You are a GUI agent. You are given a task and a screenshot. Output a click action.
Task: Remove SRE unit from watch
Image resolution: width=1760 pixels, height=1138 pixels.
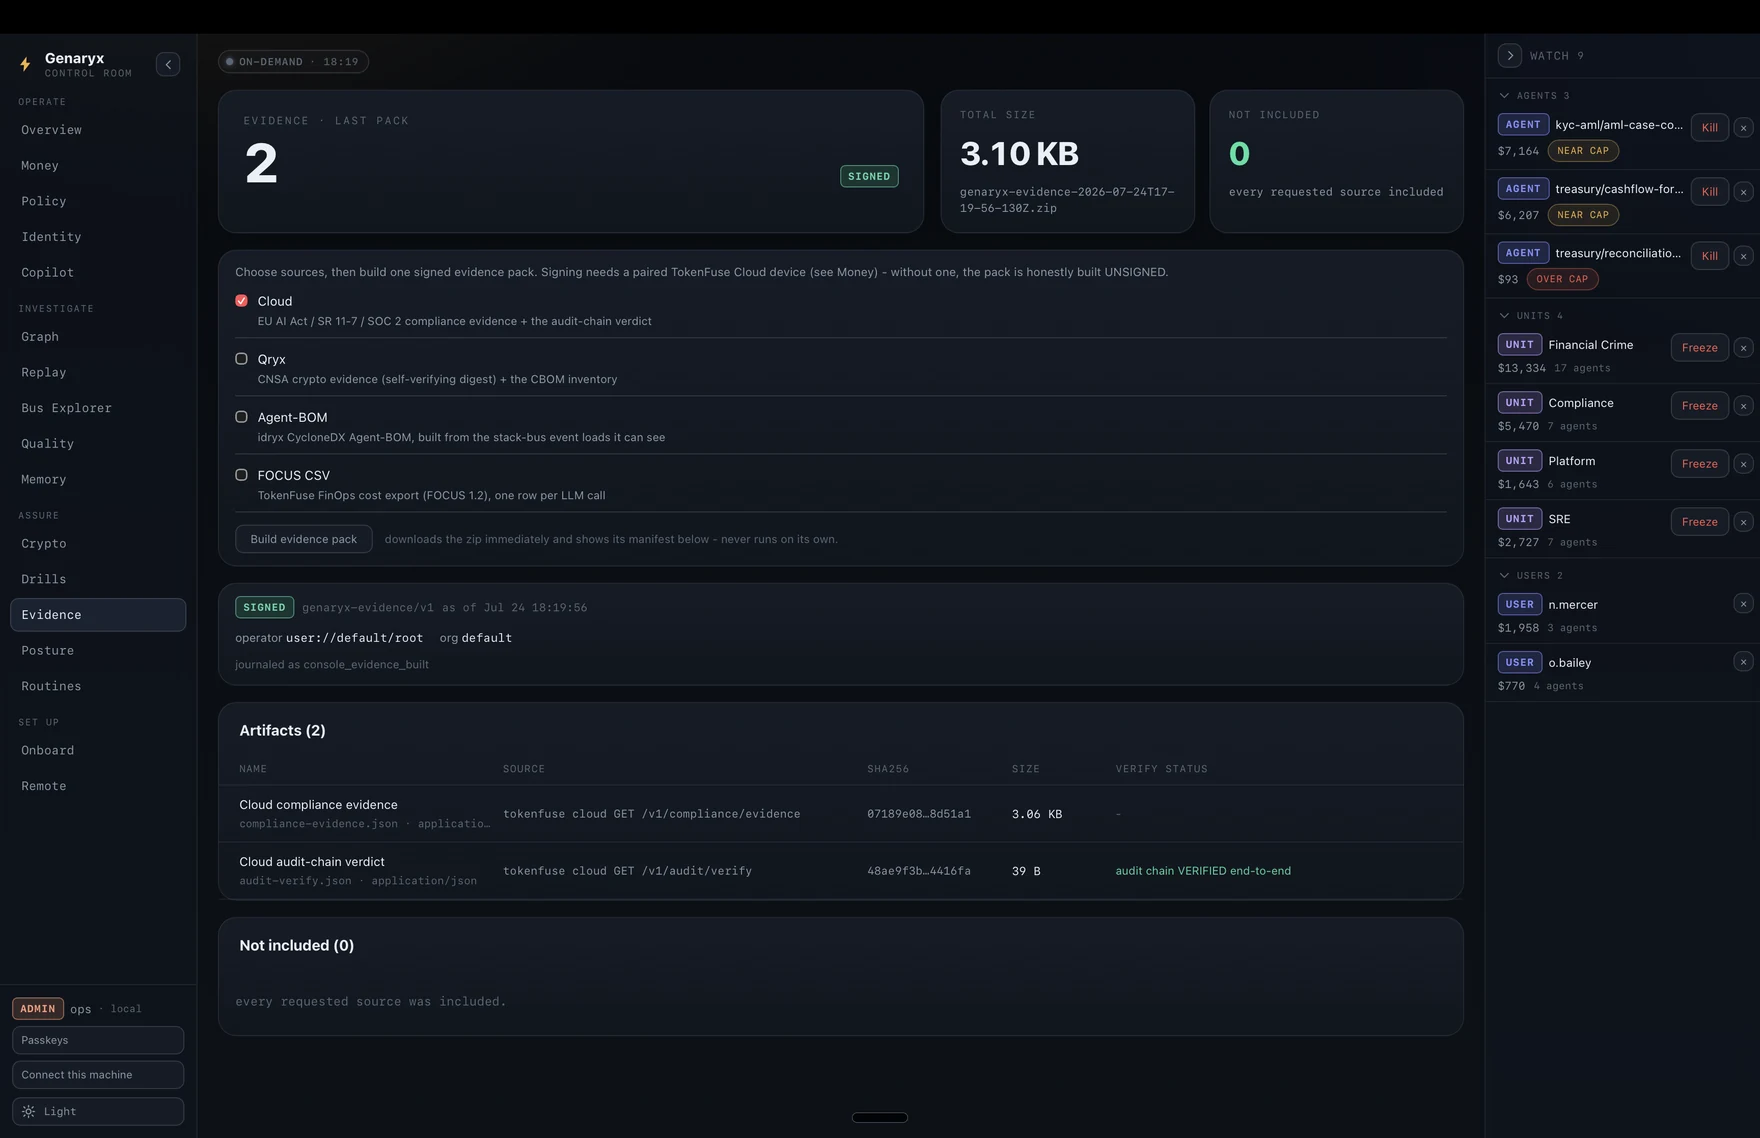point(1743,522)
